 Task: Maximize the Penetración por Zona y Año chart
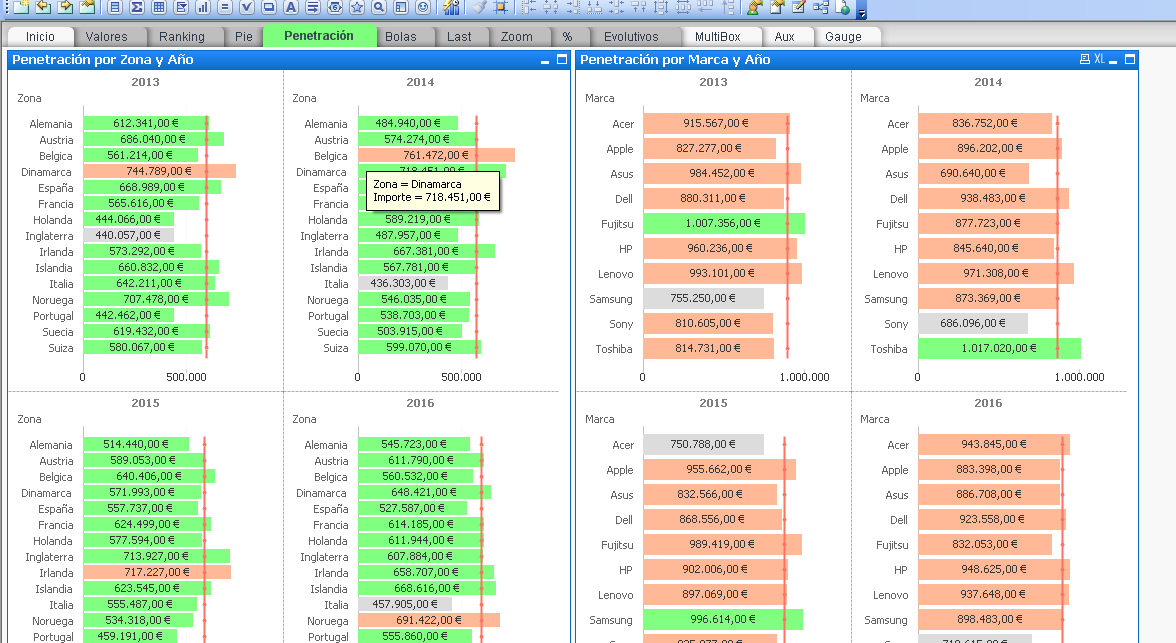pyautogui.click(x=562, y=59)
